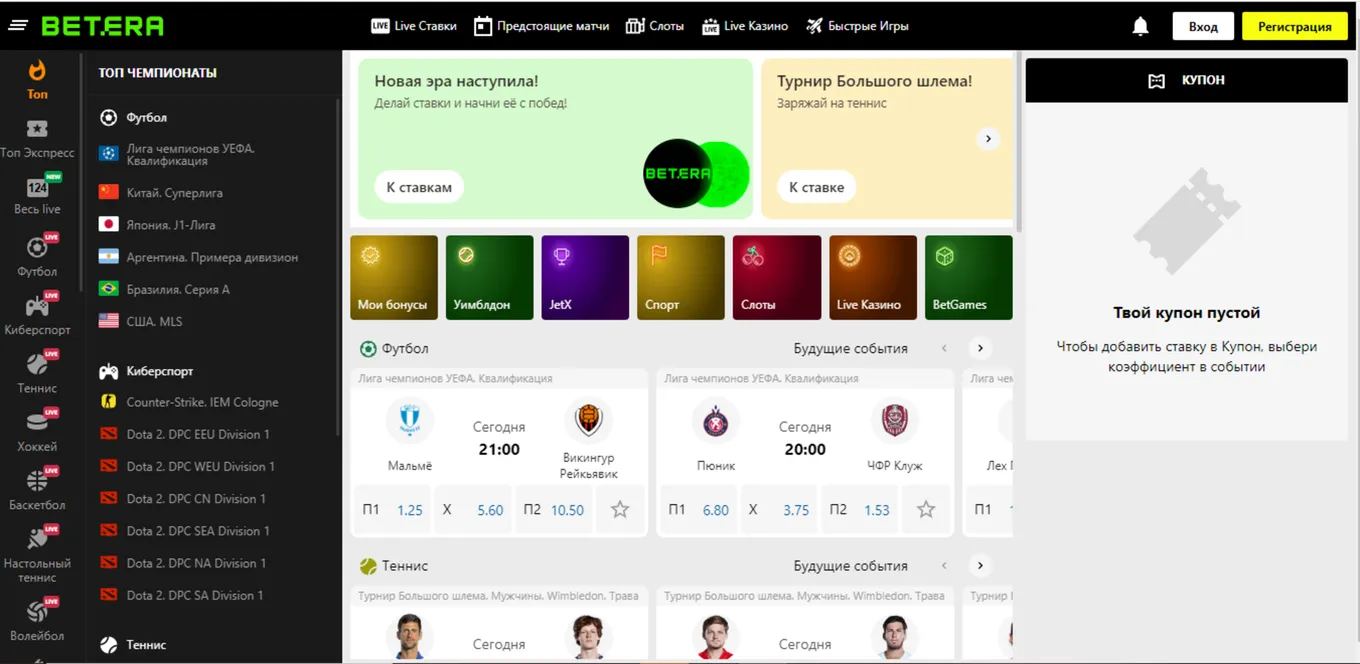
Task: Open Будущие события link in Теннис section
Action: point(851,565)
